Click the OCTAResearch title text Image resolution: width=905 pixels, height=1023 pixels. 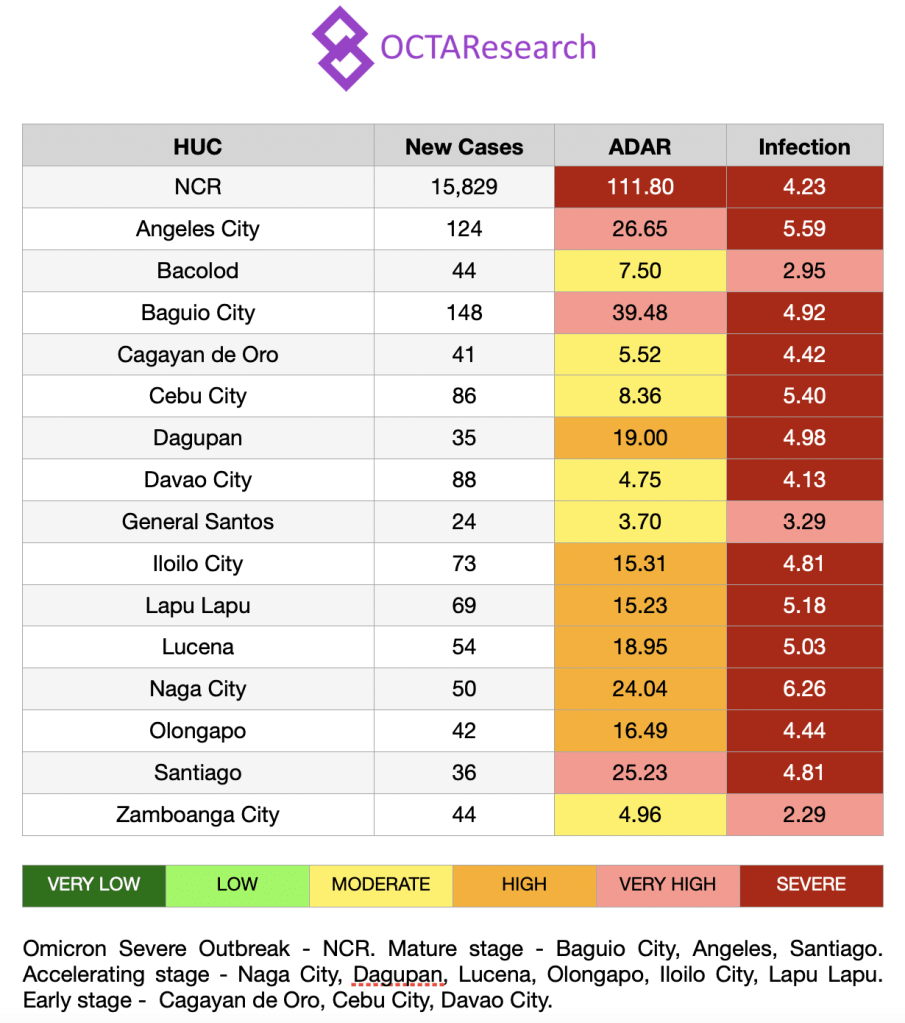point(488,47)
